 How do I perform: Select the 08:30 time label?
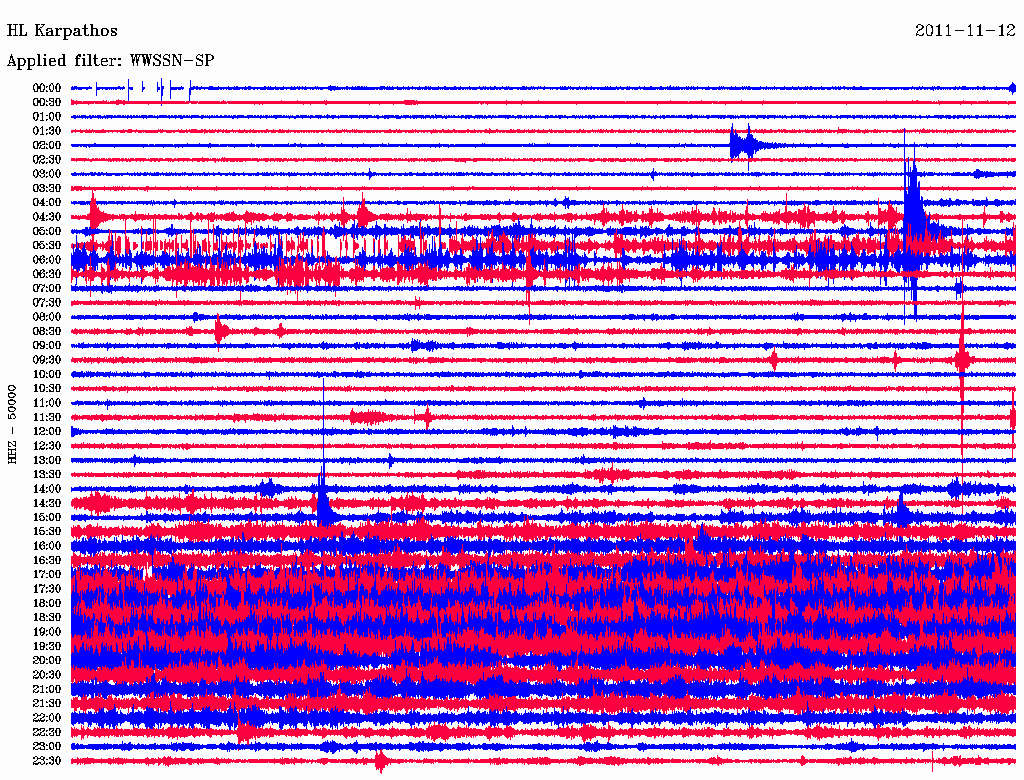pos(47,331)
